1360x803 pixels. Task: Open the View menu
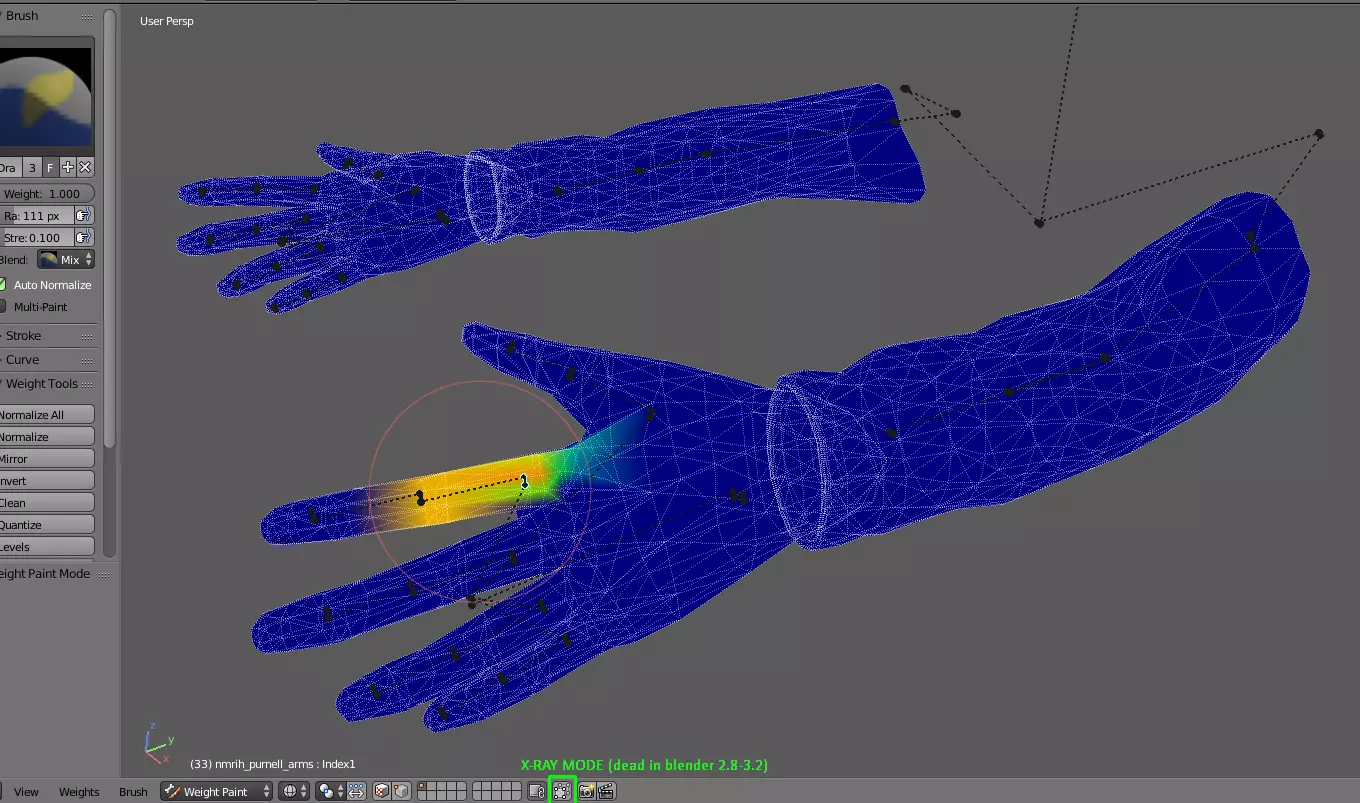[x=27, y=792]
